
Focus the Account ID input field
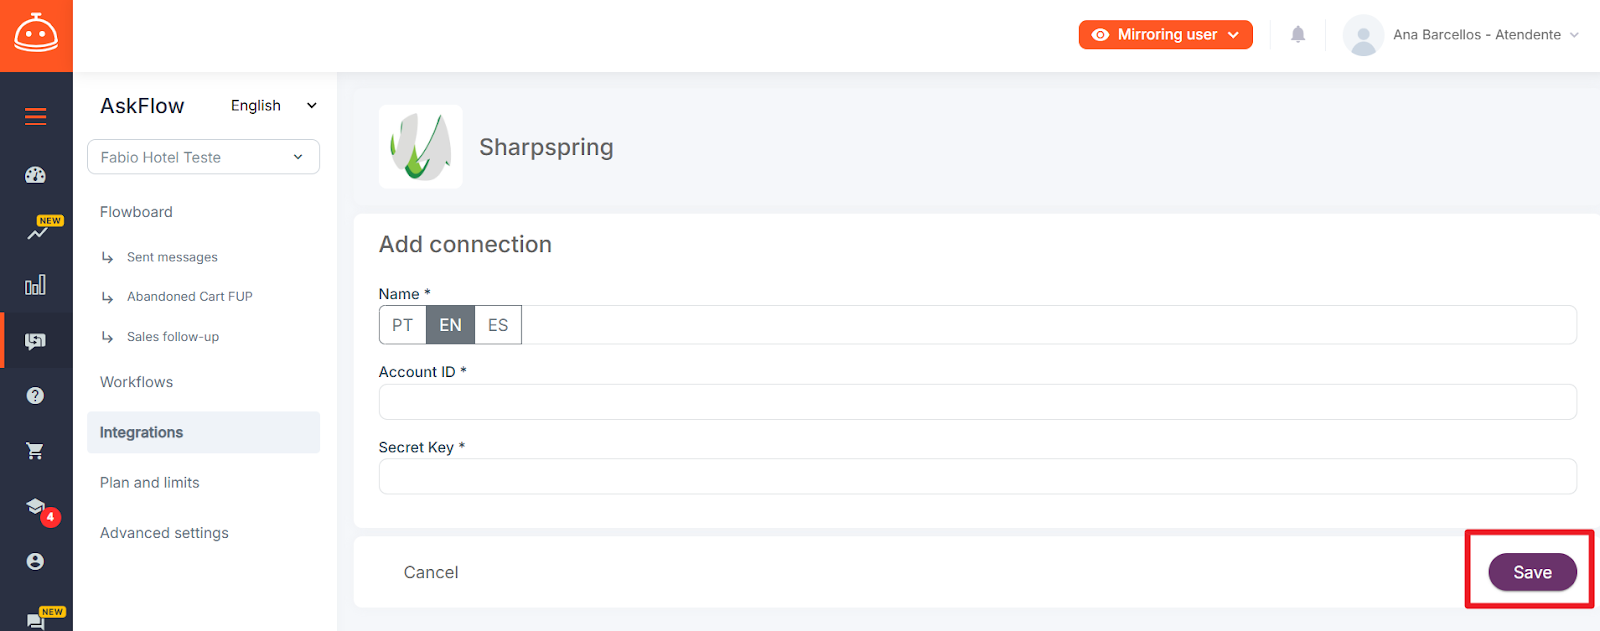click(977, 402)
